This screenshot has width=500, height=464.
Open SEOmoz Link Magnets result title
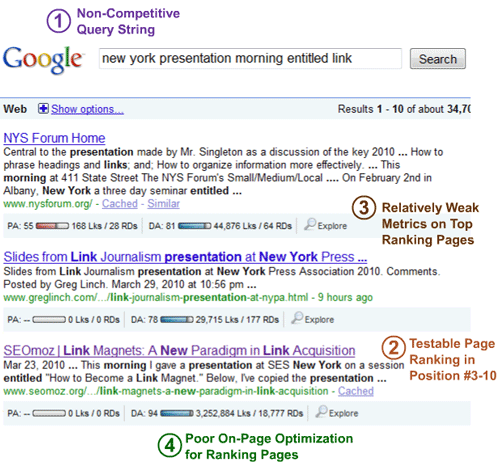pyautogui.click(x=179, y=351)
